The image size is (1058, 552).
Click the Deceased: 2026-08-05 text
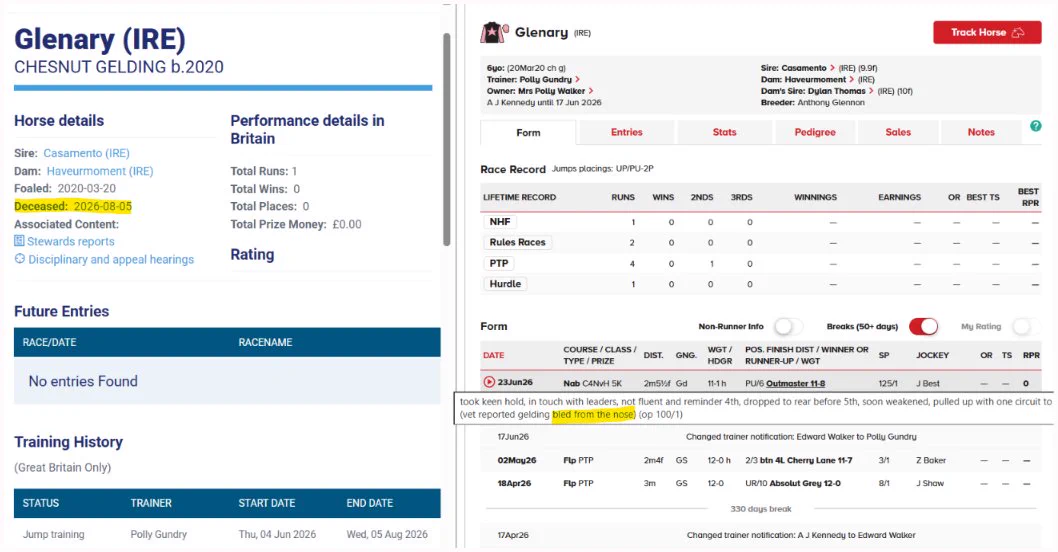pos(73,206)
